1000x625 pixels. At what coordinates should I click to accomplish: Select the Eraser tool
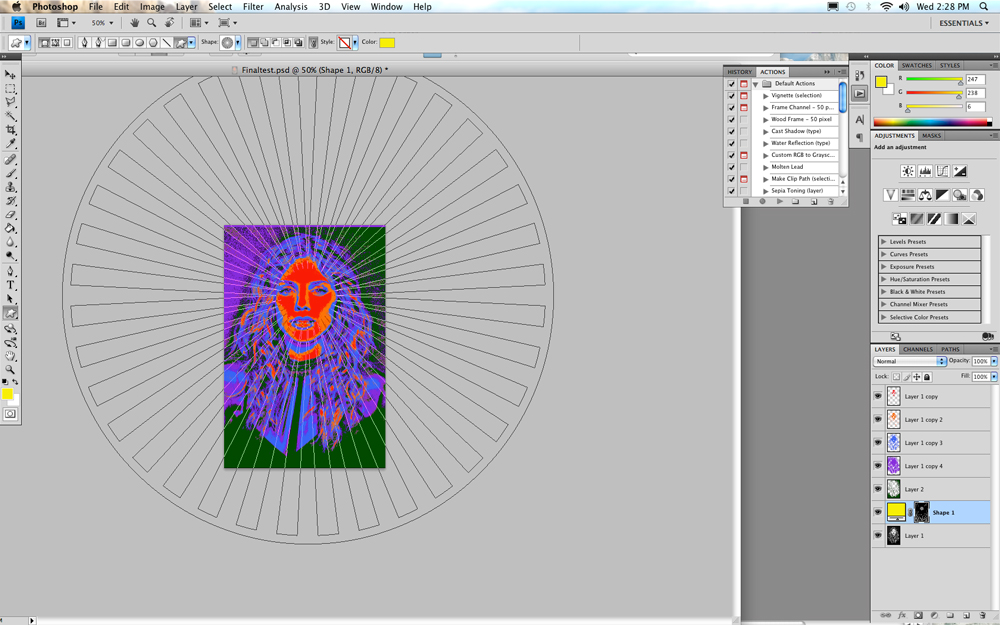tap(10, 215)
